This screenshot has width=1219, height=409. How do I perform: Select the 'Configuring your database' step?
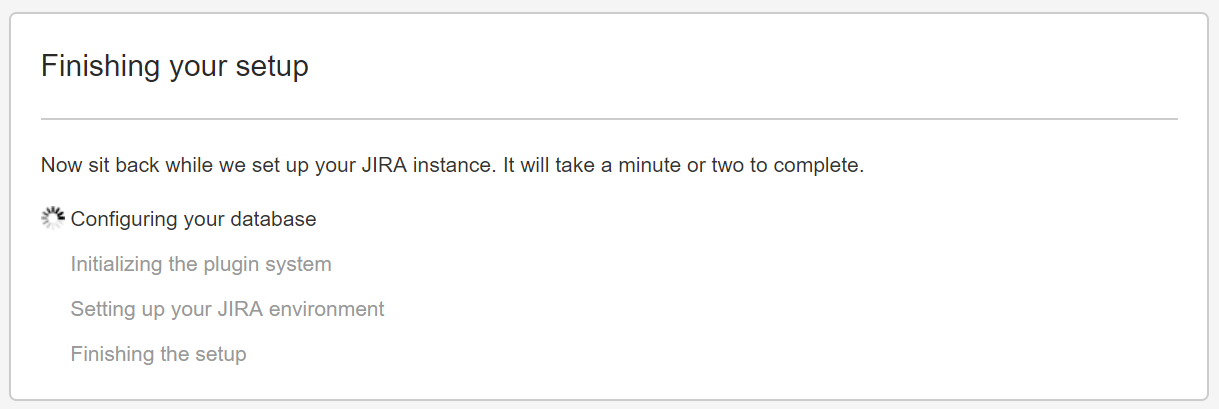[193, 219]
